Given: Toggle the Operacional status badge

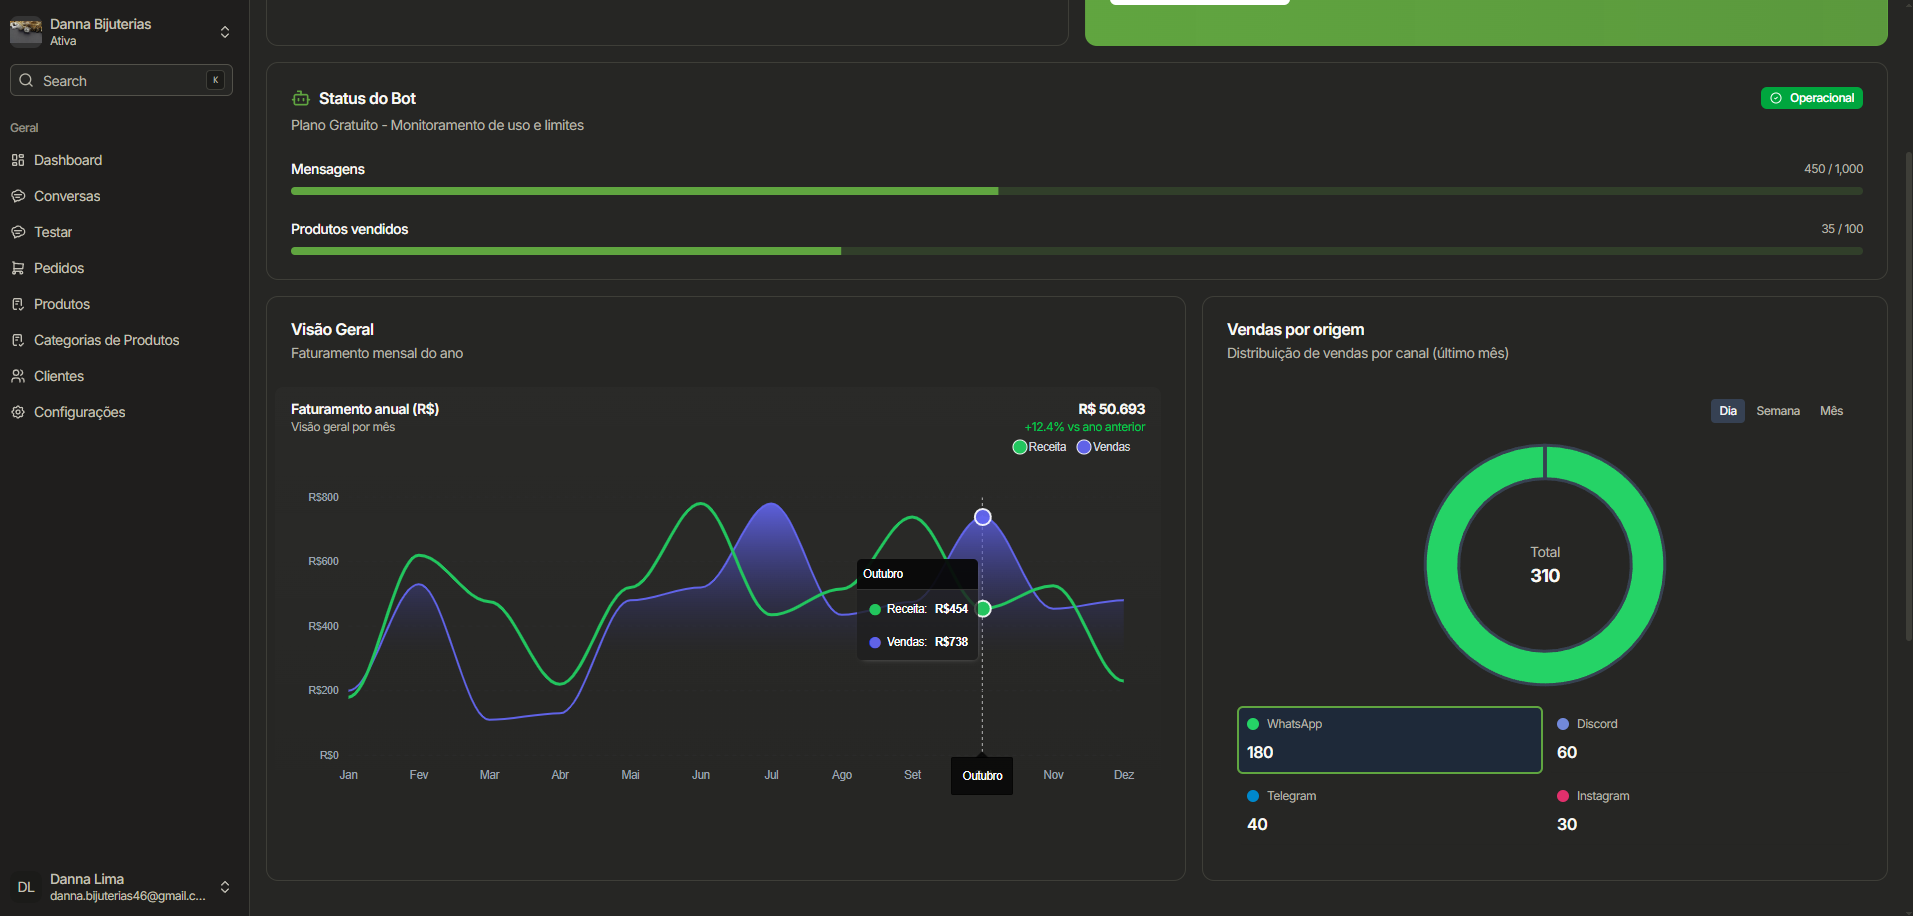Looking at the screenshot, I should click(1811, 97).
